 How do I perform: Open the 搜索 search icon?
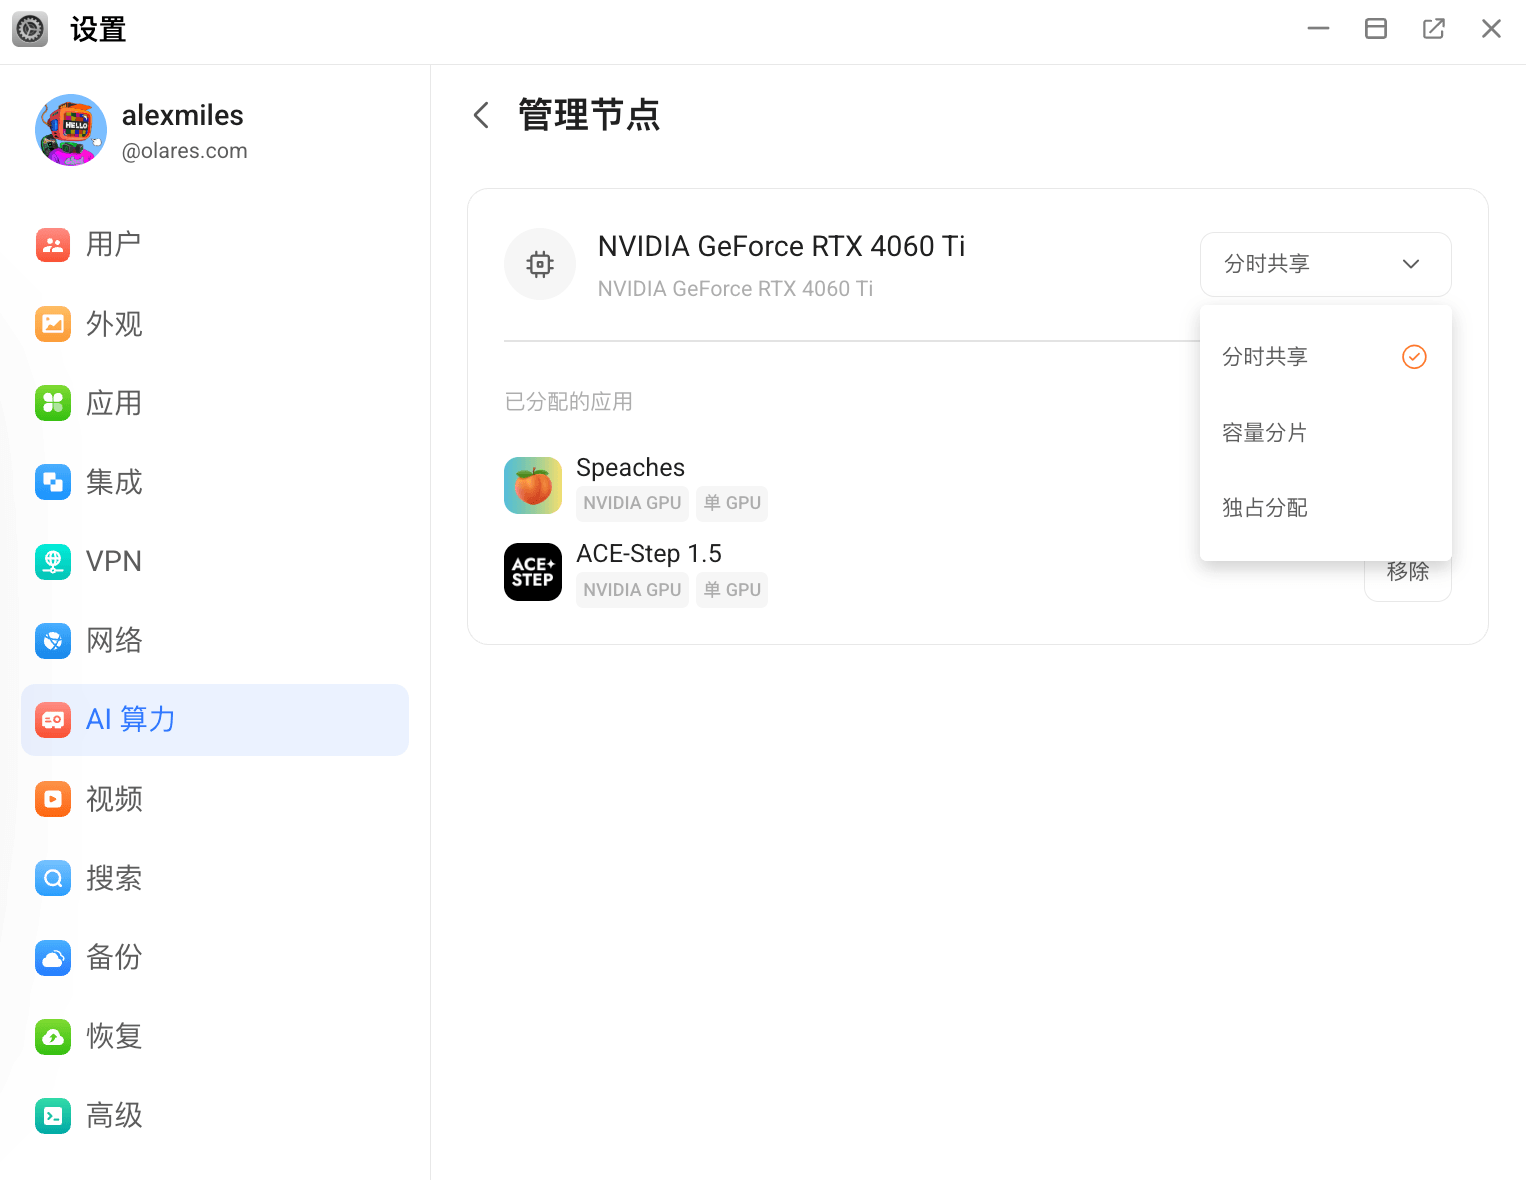tap(53, 878)
